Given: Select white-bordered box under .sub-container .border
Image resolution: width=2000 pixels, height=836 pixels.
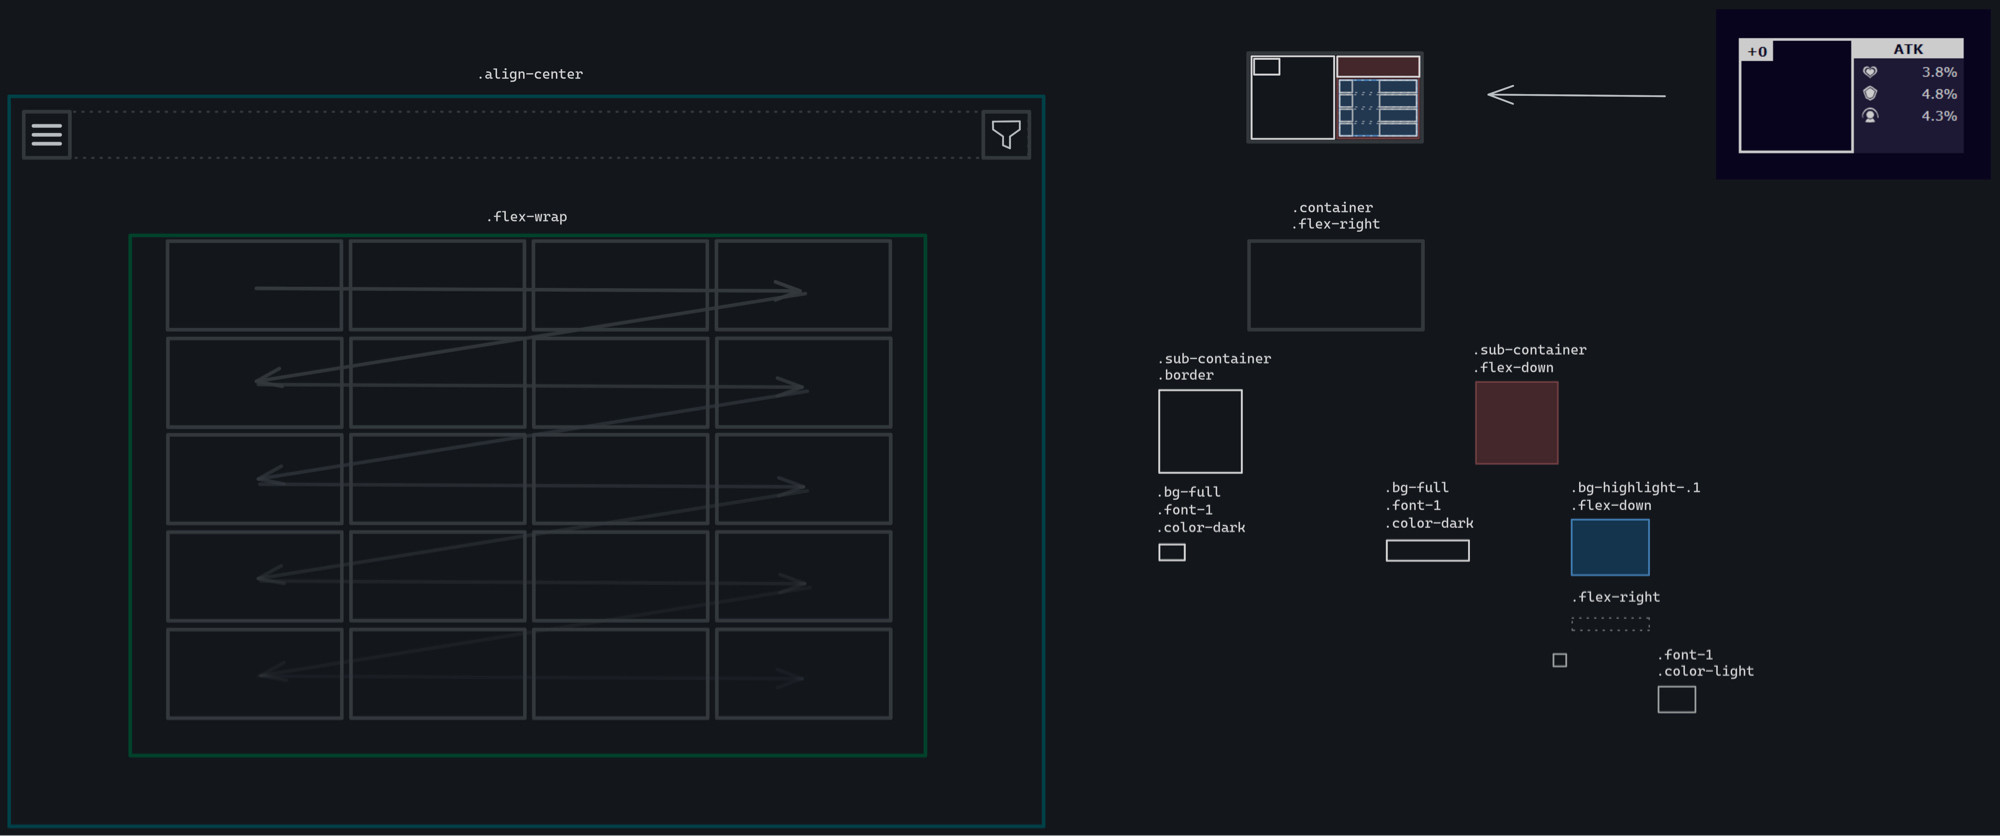Looking at the screenshot, I should (x=1200, y=431).
